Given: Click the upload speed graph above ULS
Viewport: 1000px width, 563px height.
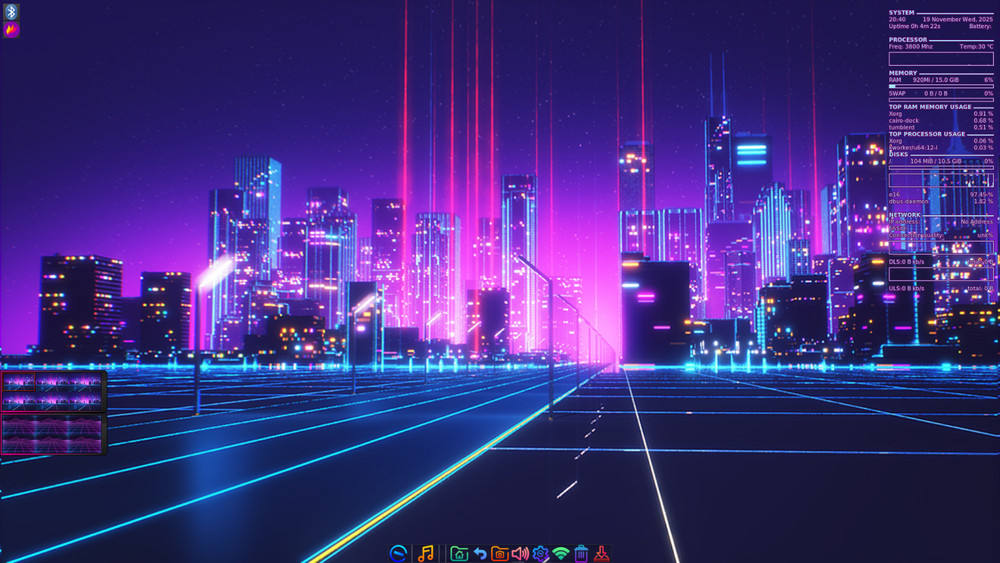Looking at the screenshot, I should (941, 274).
